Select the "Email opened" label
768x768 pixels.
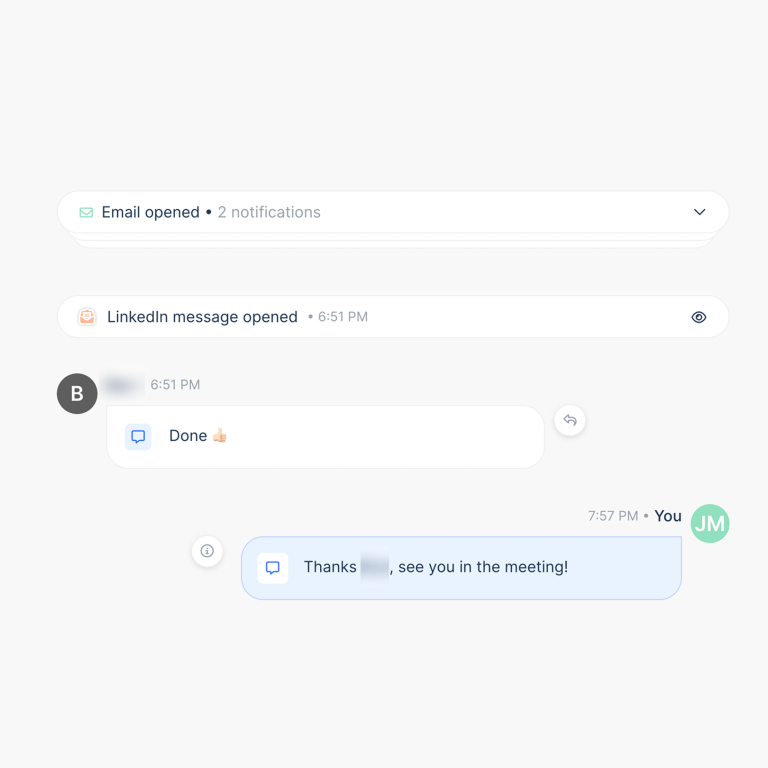150,212
